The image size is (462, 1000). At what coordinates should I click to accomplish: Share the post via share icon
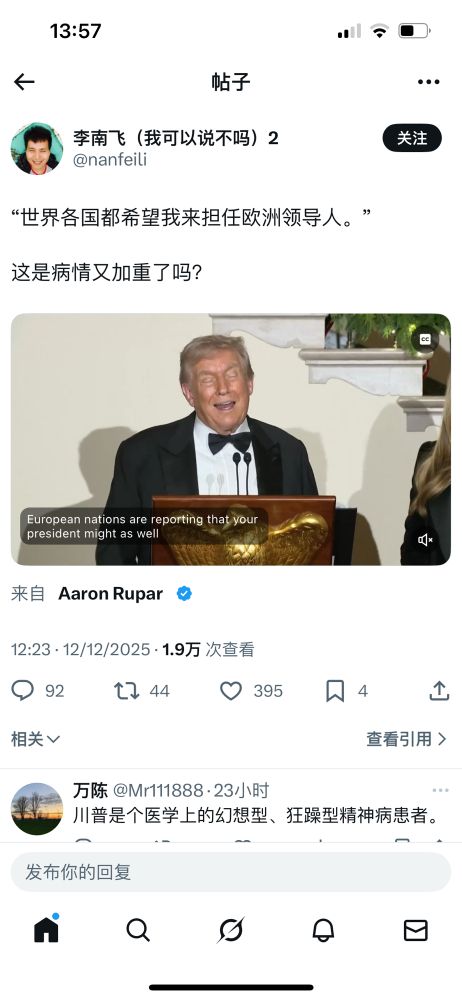pyautogui.click(x=439, y=690)
